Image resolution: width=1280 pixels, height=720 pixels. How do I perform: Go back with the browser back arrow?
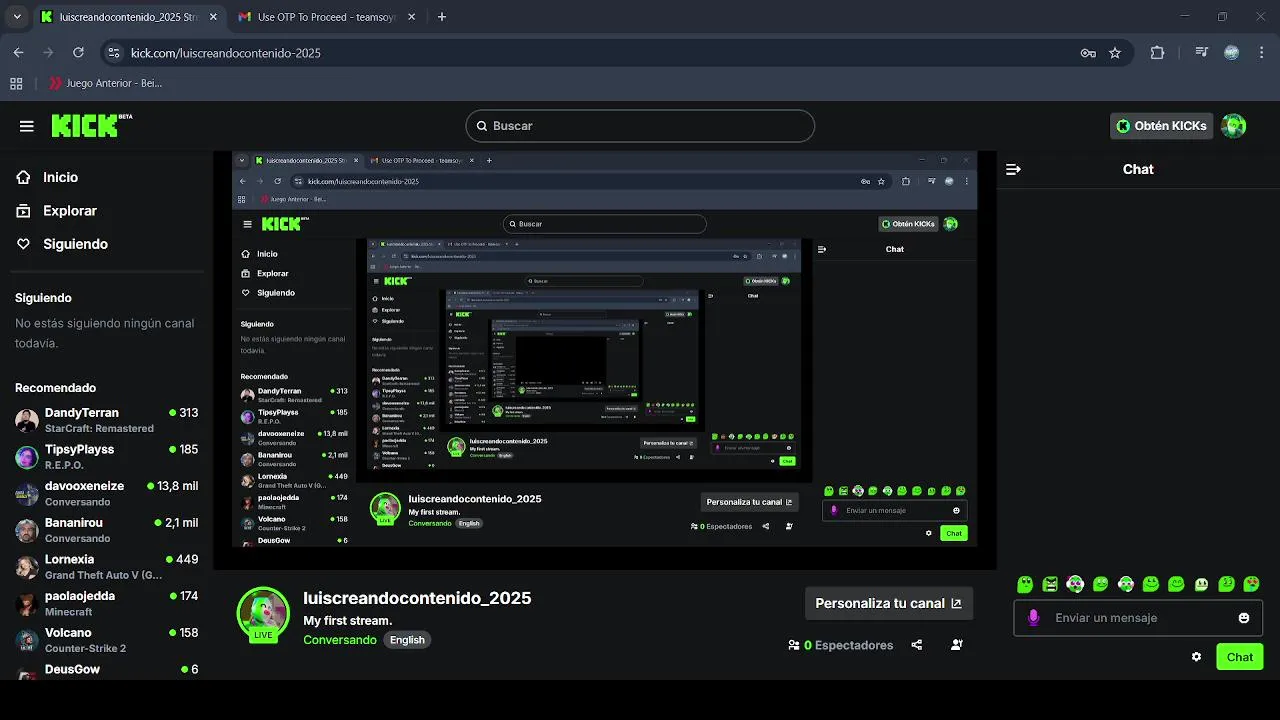click(18, 53)
